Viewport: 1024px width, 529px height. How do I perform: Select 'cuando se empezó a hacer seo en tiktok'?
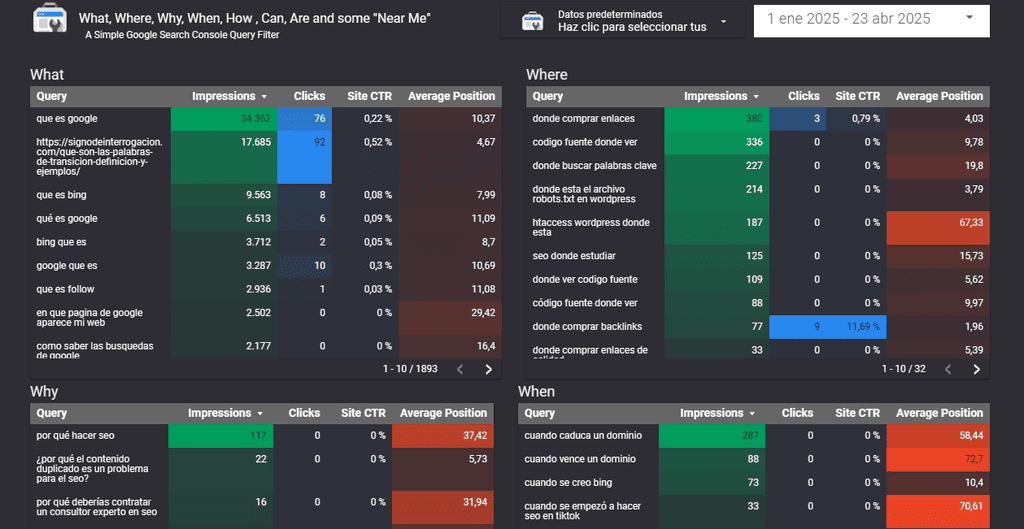tap(583, 511)
